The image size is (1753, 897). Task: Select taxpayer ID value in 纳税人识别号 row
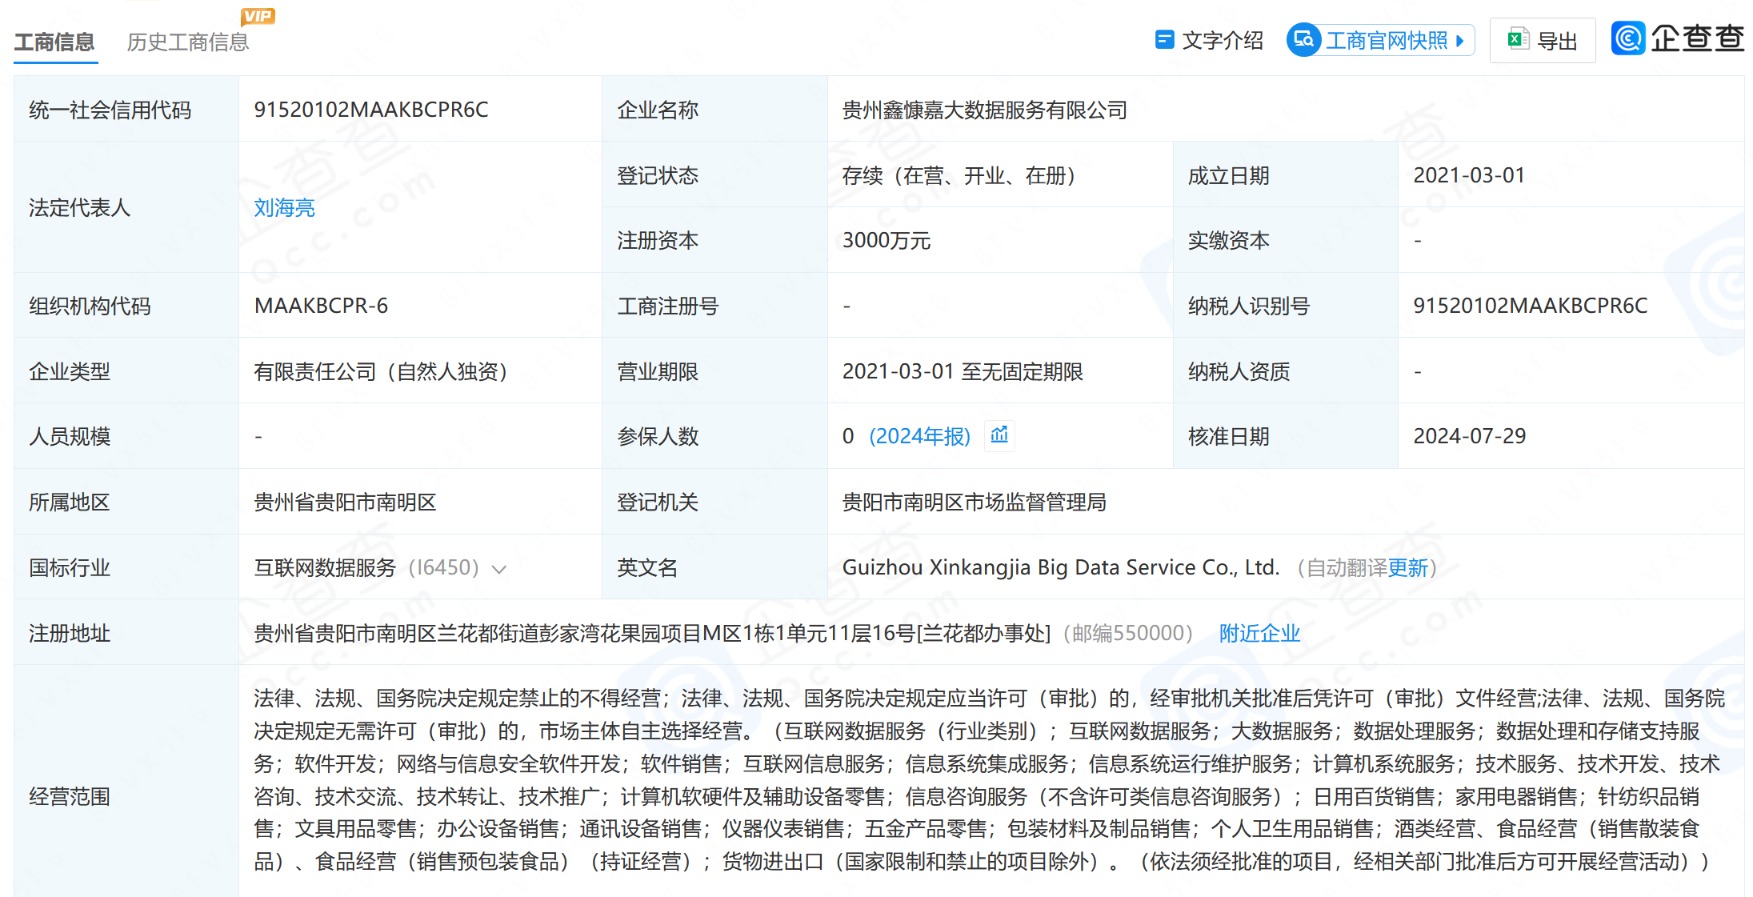coord(1530,306)
